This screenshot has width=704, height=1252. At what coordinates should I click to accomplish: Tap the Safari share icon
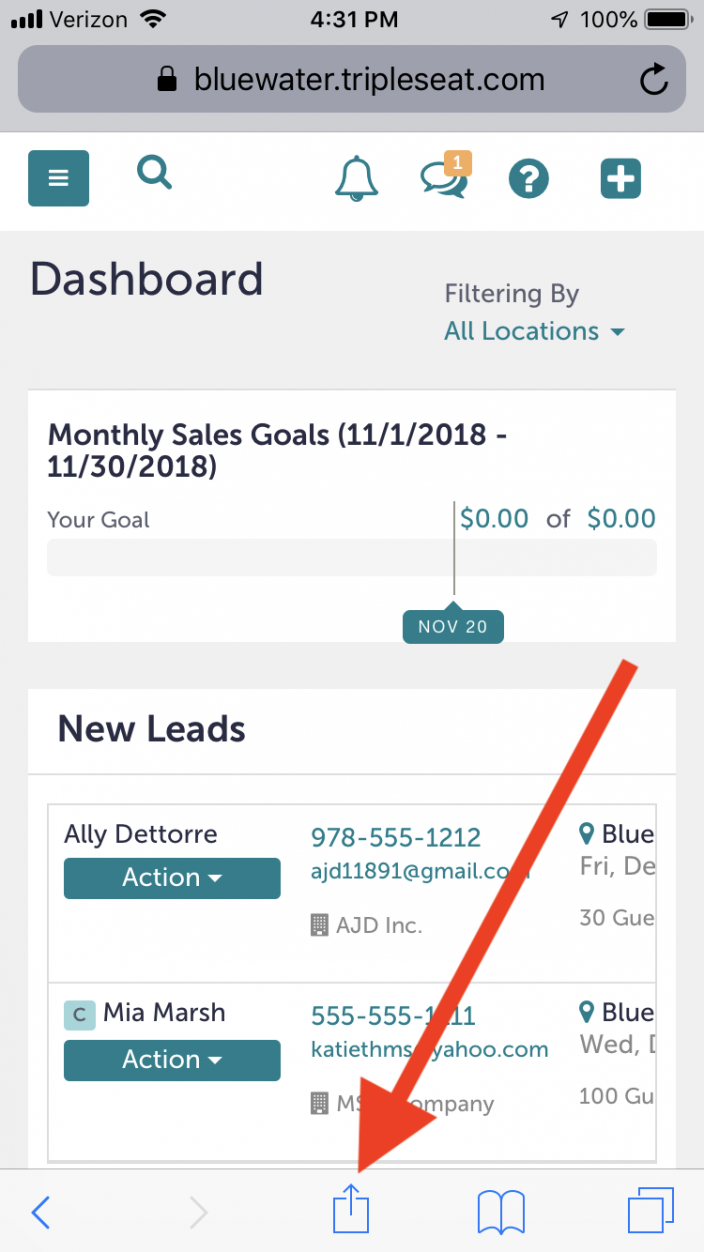(x=351, y=1211)
